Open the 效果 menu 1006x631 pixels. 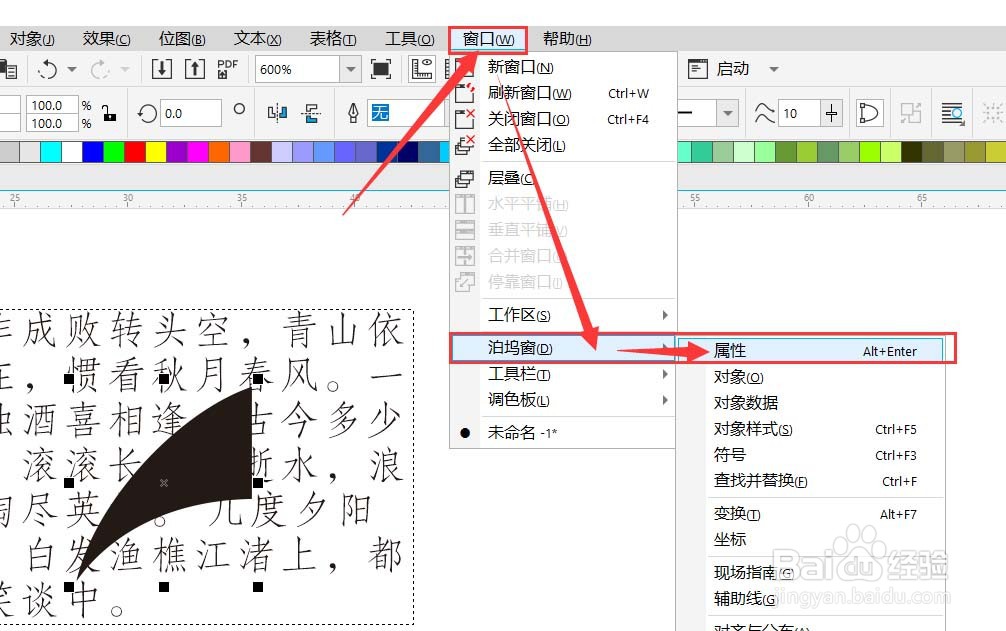[107, 39]
